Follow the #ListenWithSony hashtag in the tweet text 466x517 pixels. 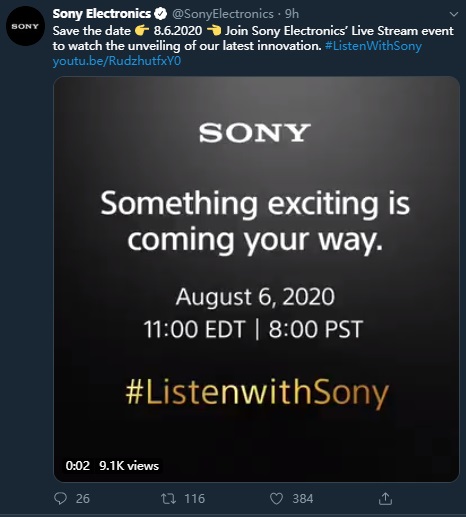pos(373,46)
